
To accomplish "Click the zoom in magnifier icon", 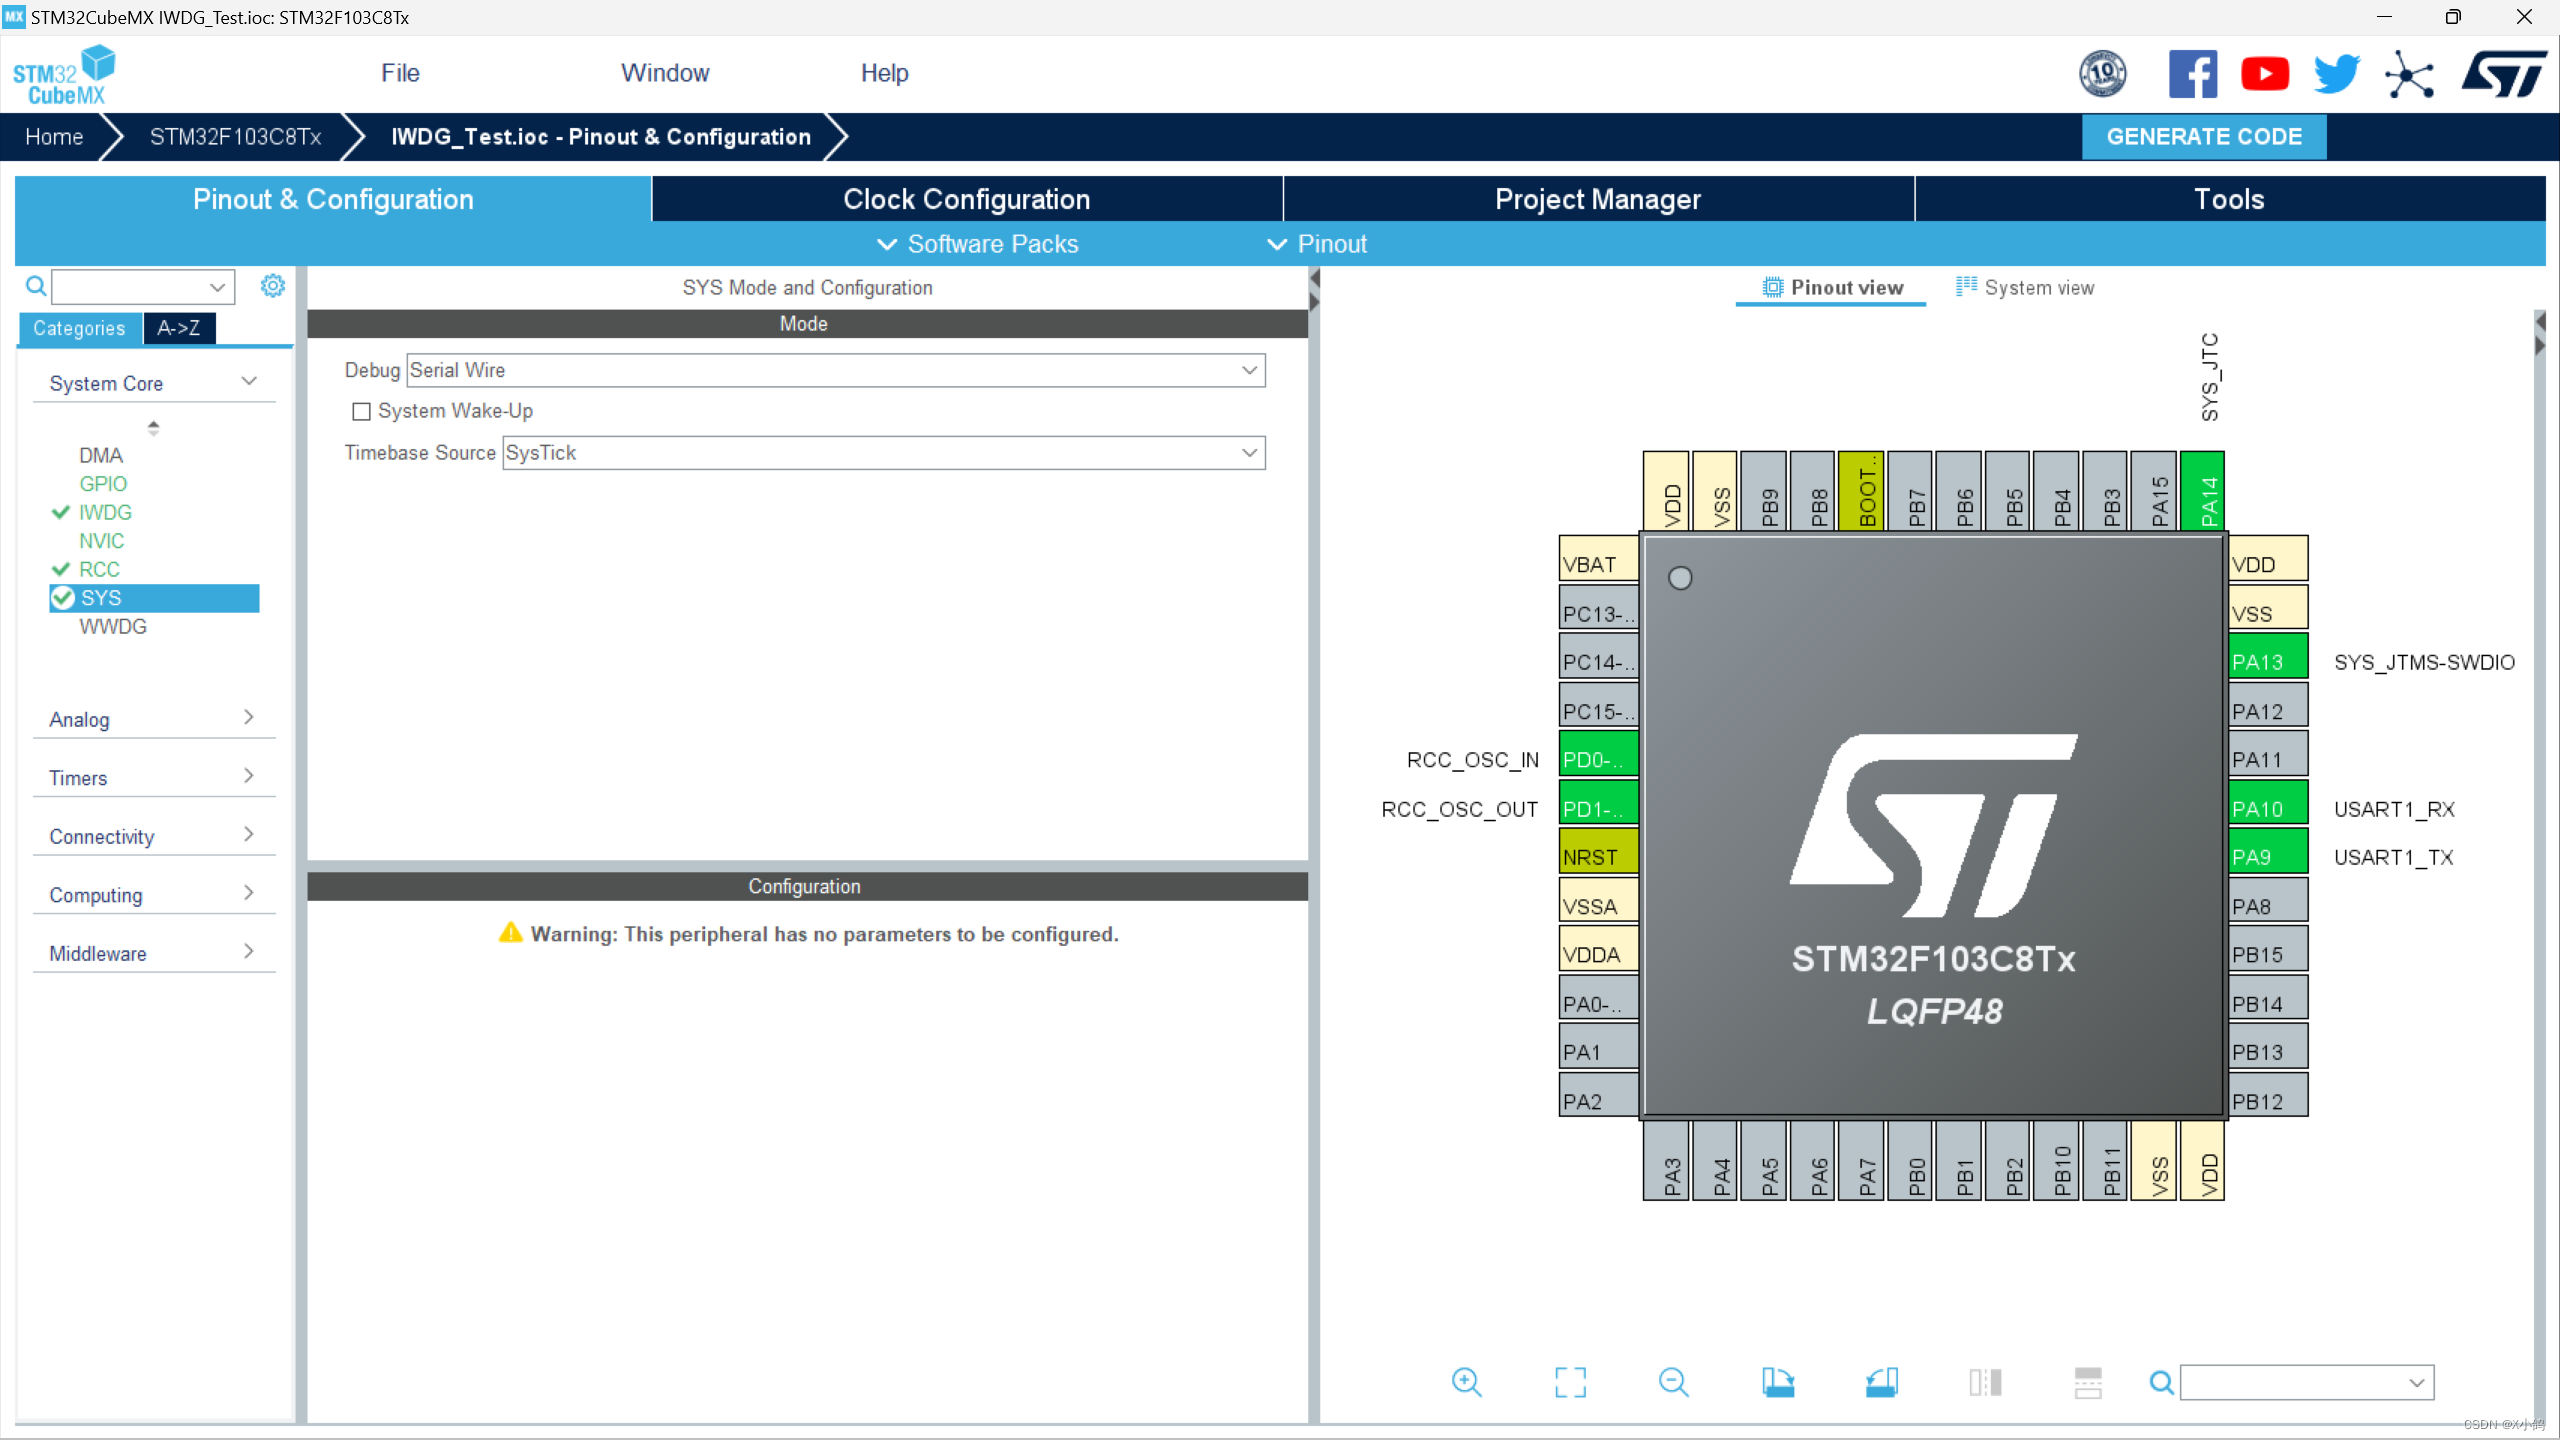I will [1466, 1382].
